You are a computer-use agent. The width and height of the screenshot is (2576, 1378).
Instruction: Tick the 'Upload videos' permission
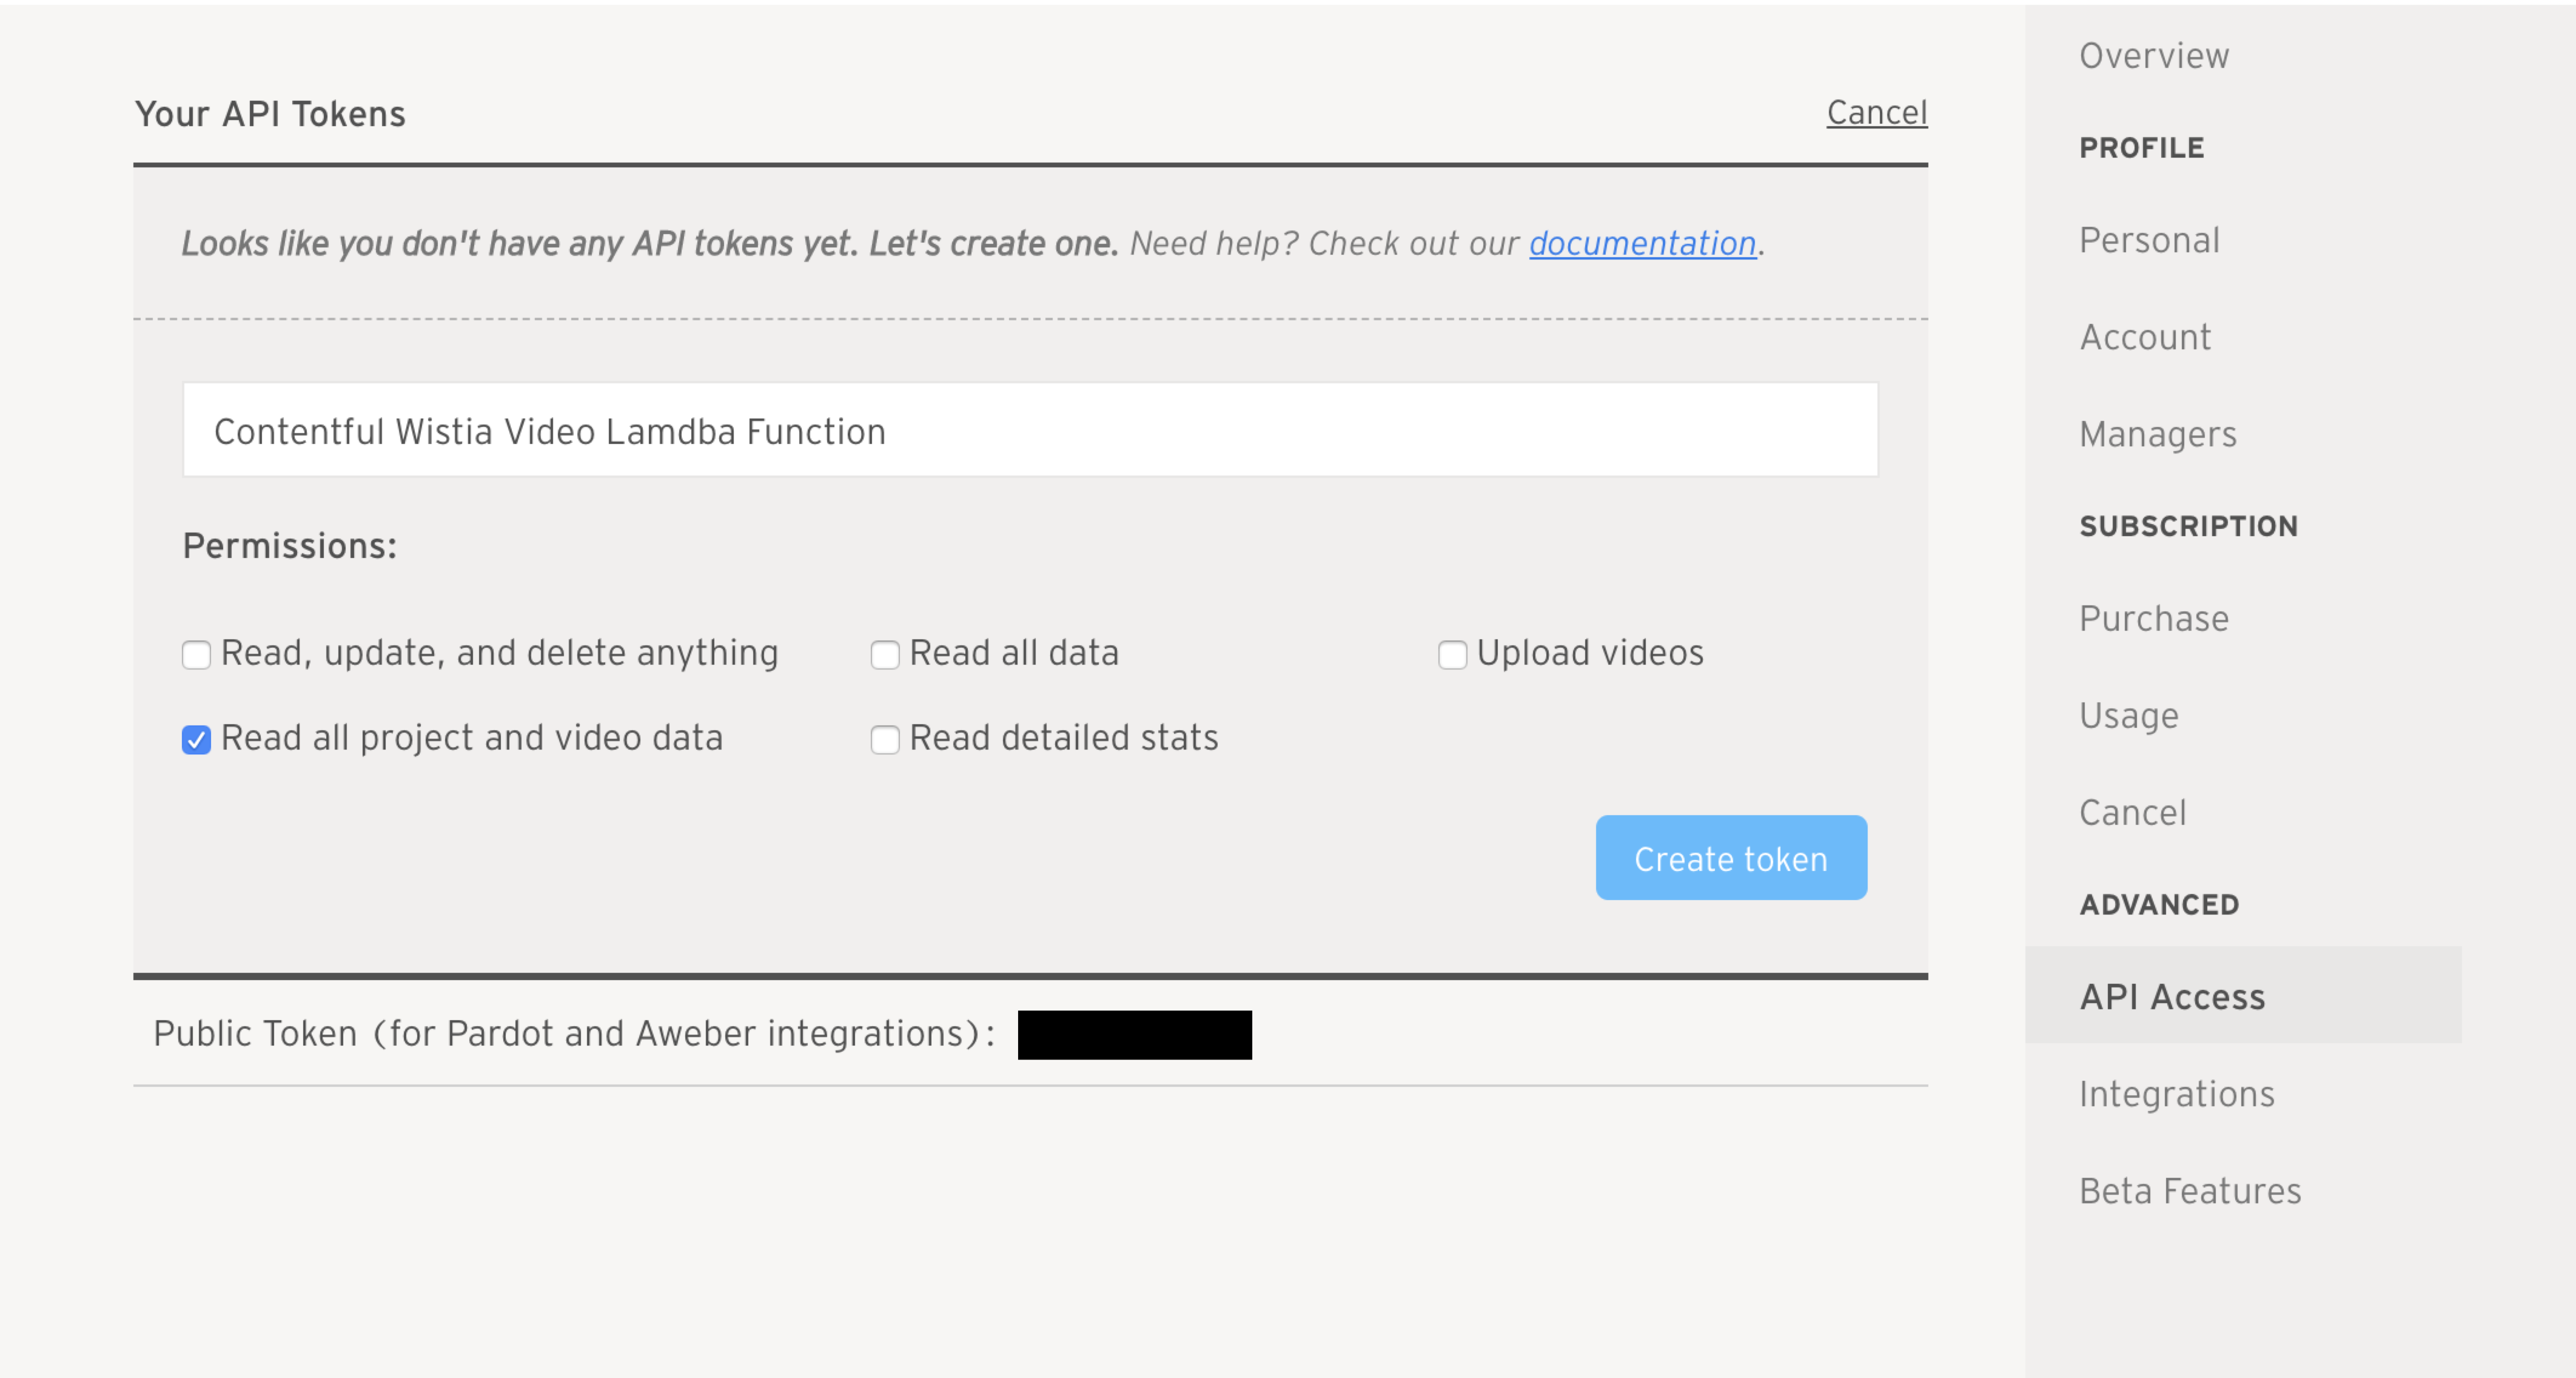[1452, 655]
